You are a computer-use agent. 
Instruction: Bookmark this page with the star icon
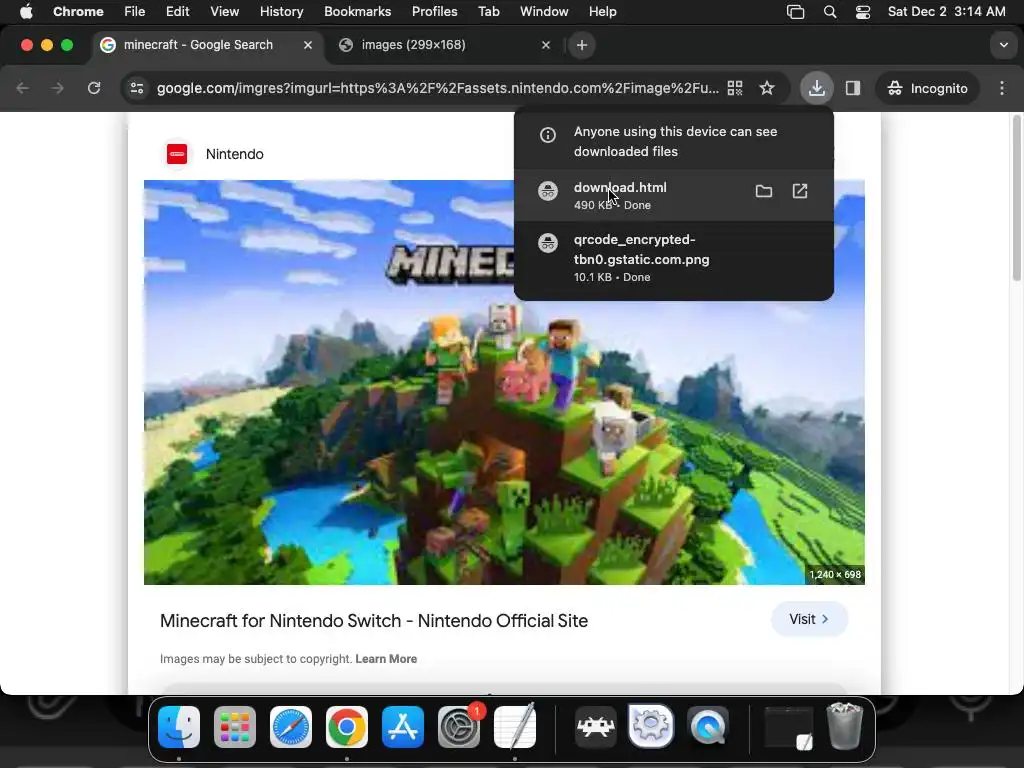coord(767,88)
